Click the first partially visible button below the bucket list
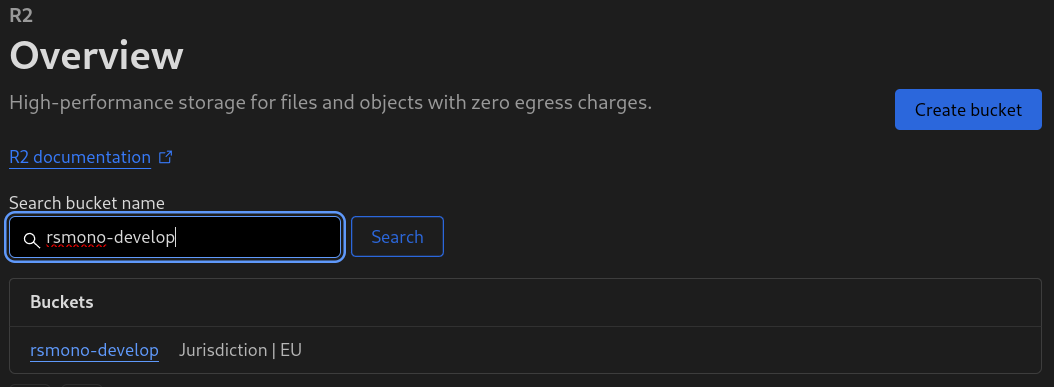Viewport: 1054px width, 387px height. tap(30, 385)
